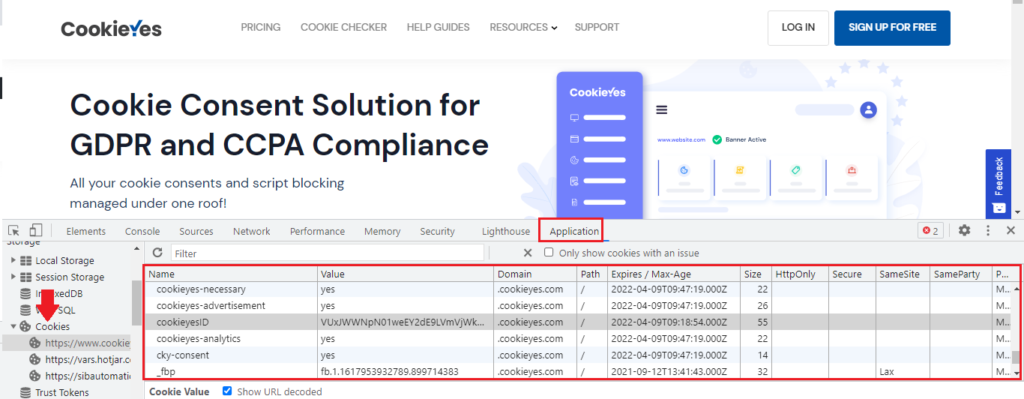Open DevTools settings gear icon
This screenshot has height=399, width=1024.
point(964,230)
